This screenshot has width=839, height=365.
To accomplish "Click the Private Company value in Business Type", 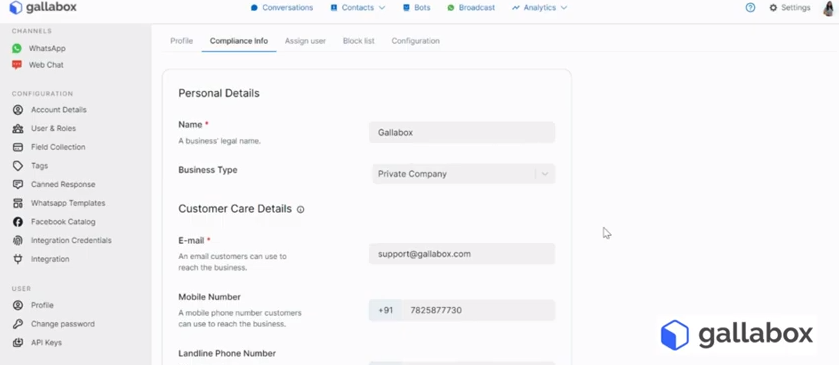I will point(412,174).
